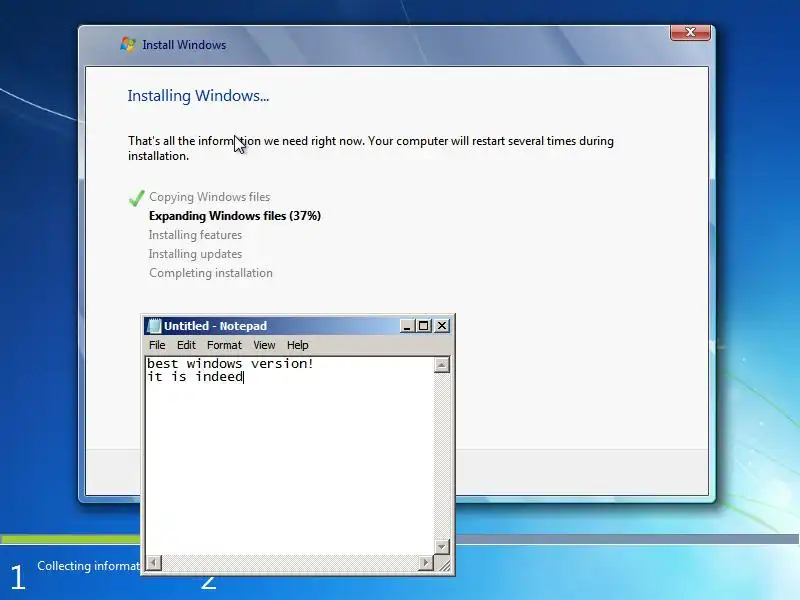Click the 'Installing updates' step
The image size is (800, 600).
click(195, 254)
